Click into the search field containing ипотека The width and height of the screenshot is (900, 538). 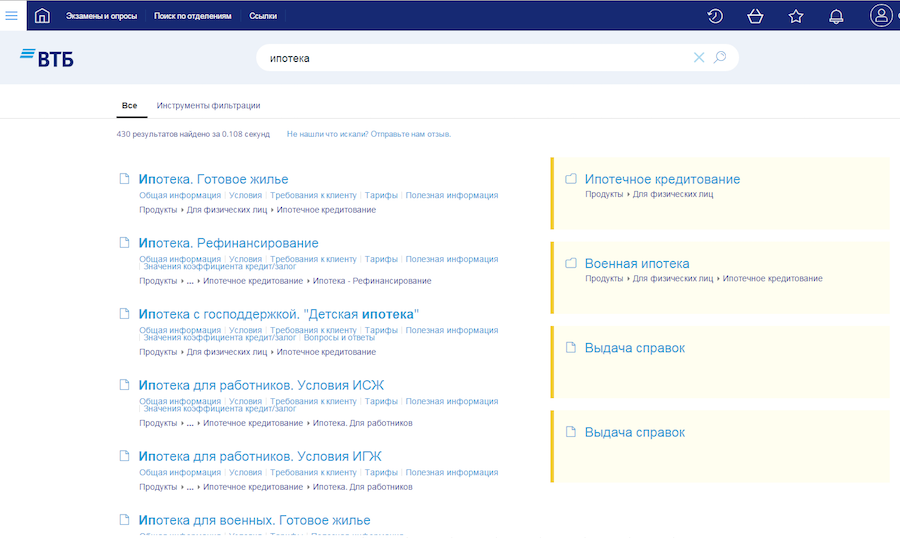(470, 58)
